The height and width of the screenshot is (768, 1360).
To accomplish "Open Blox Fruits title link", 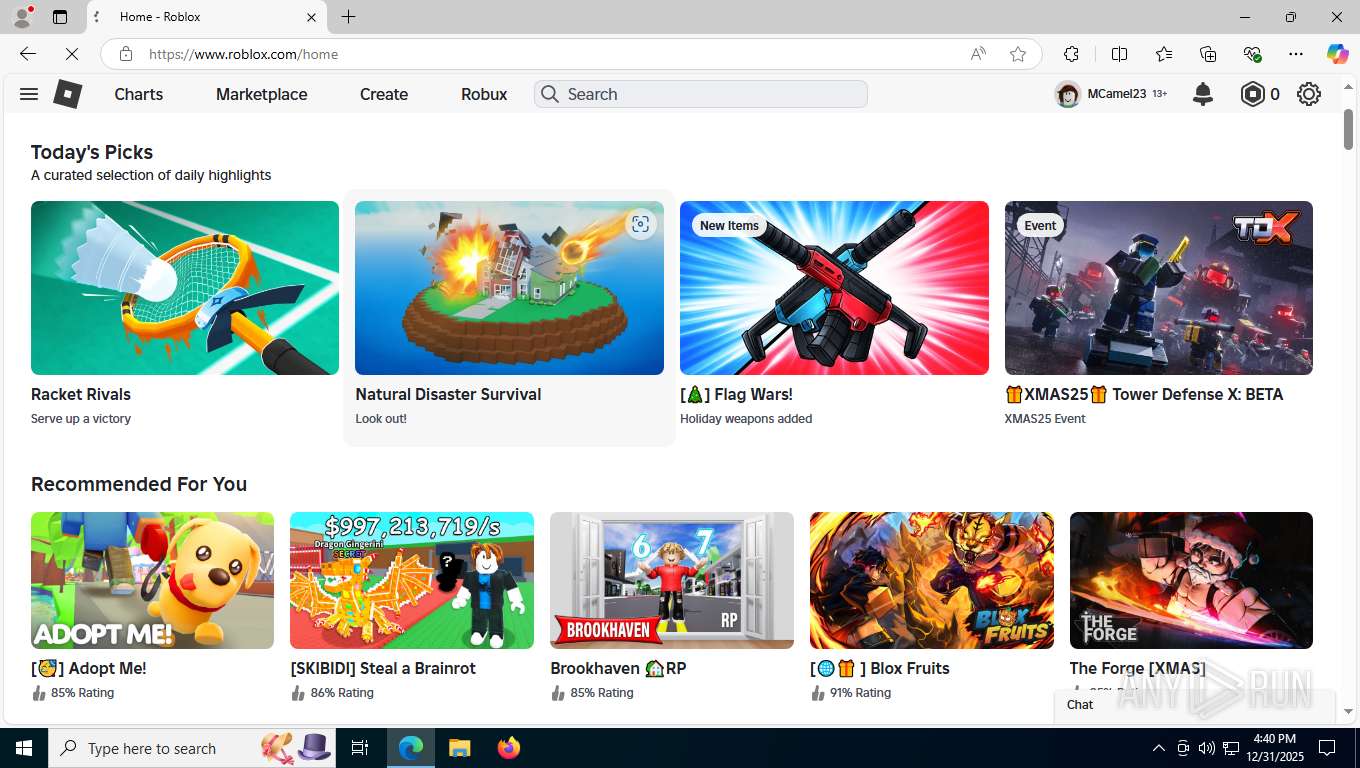I will (x=880, y=668).
